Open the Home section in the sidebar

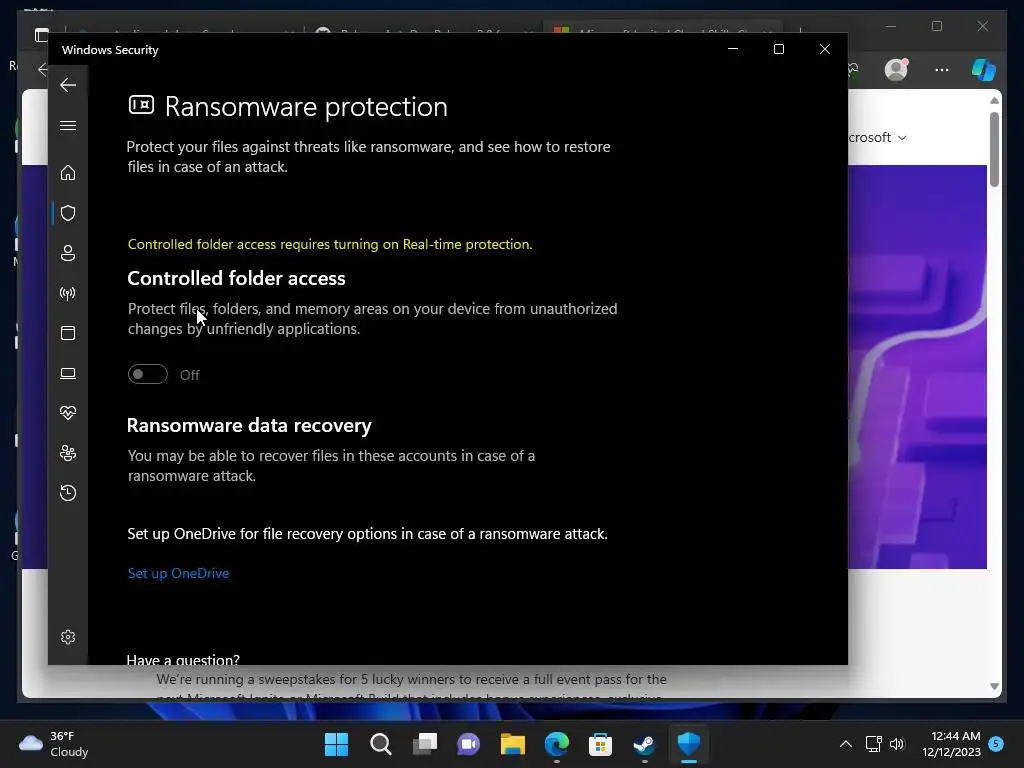click(x=68, y=173)
